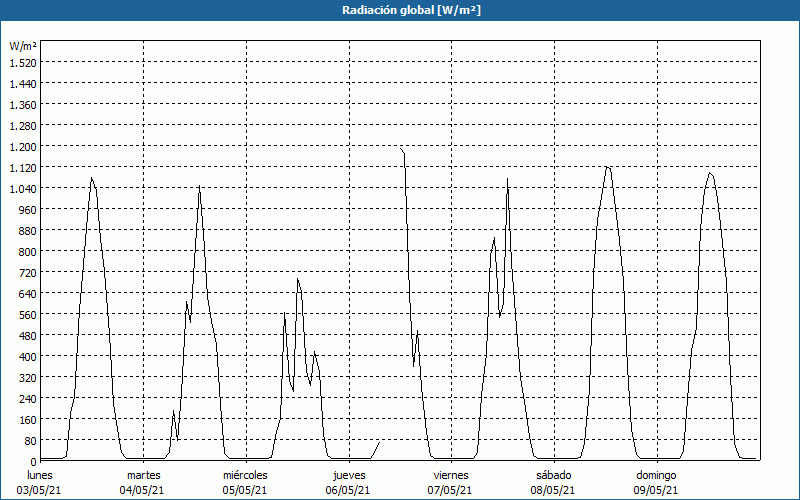The image size is (800, 500).
Task: Click the 1.040 y-axis value
Action: click(23, 189)
